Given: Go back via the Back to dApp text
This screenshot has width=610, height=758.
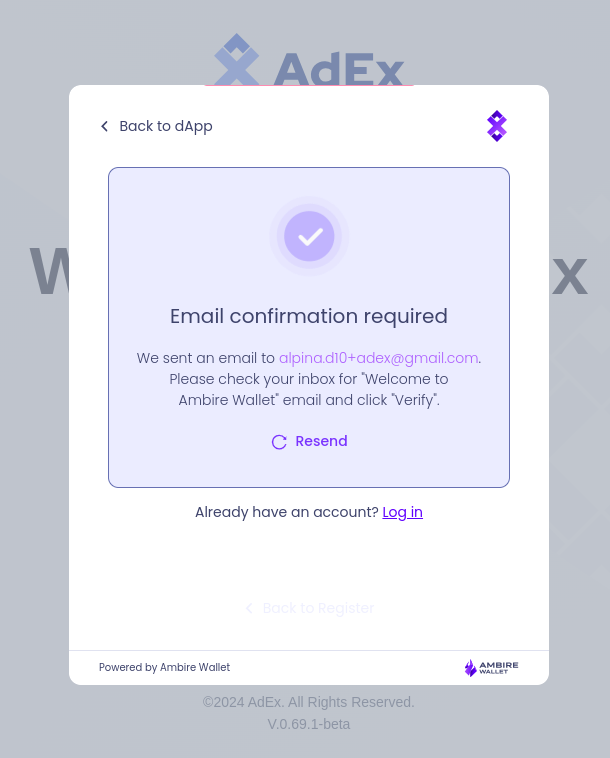Looking at the screenshot, I should point(166,126).
